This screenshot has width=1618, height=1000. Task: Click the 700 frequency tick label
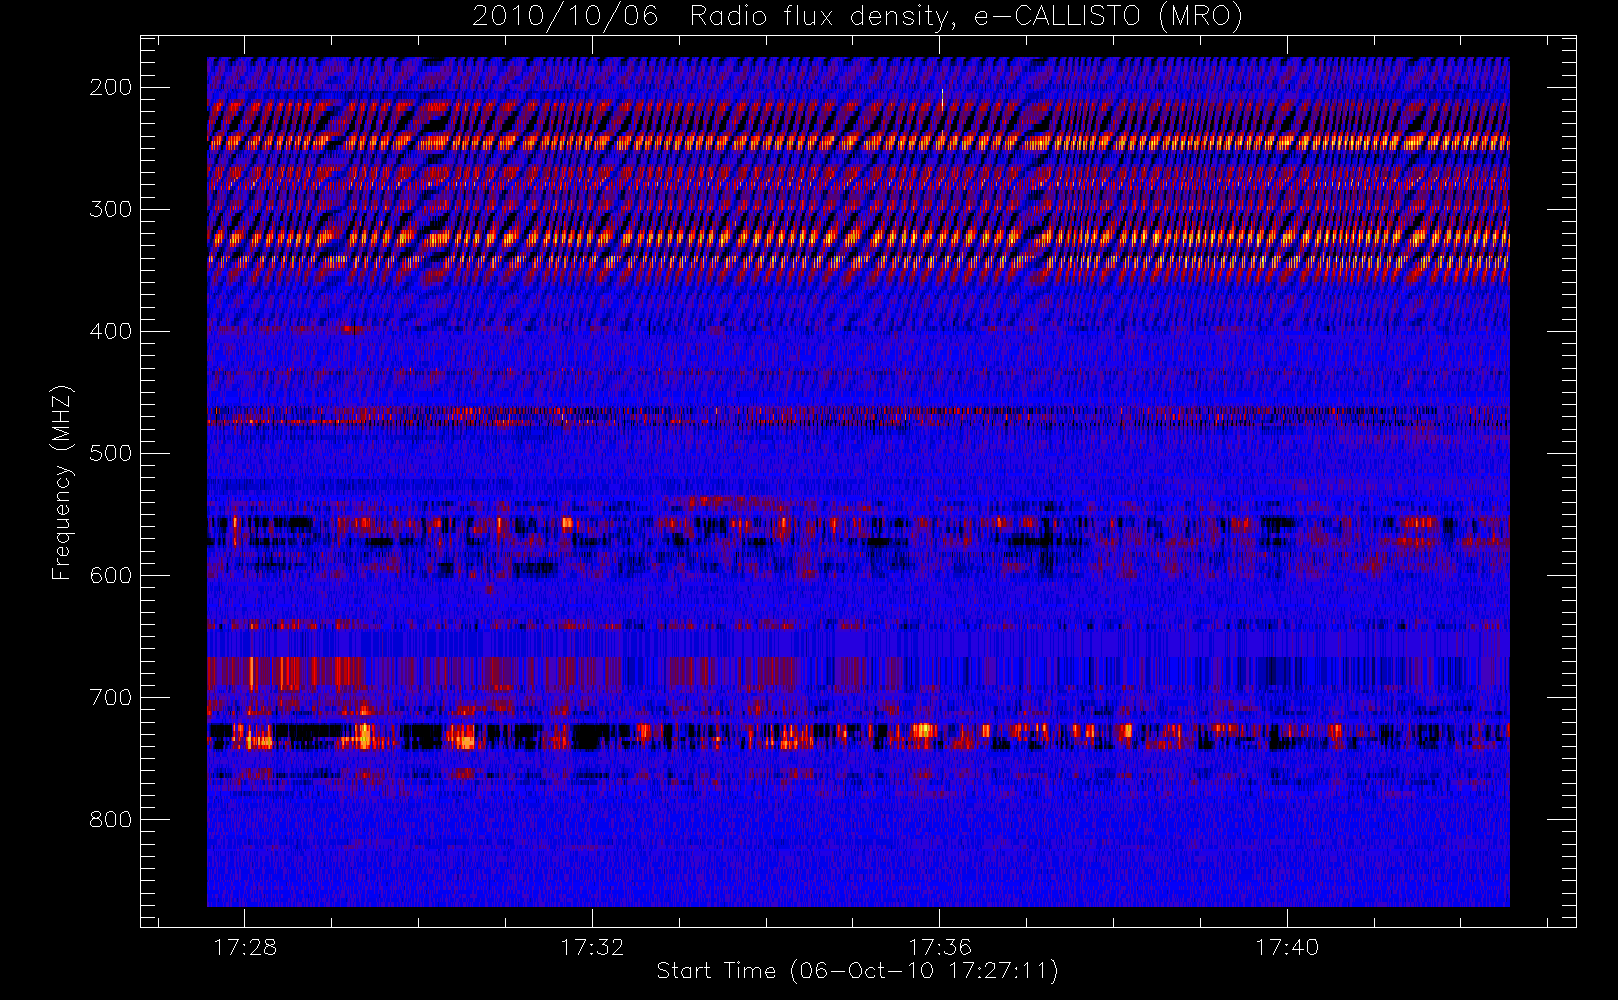coord(111,697)
